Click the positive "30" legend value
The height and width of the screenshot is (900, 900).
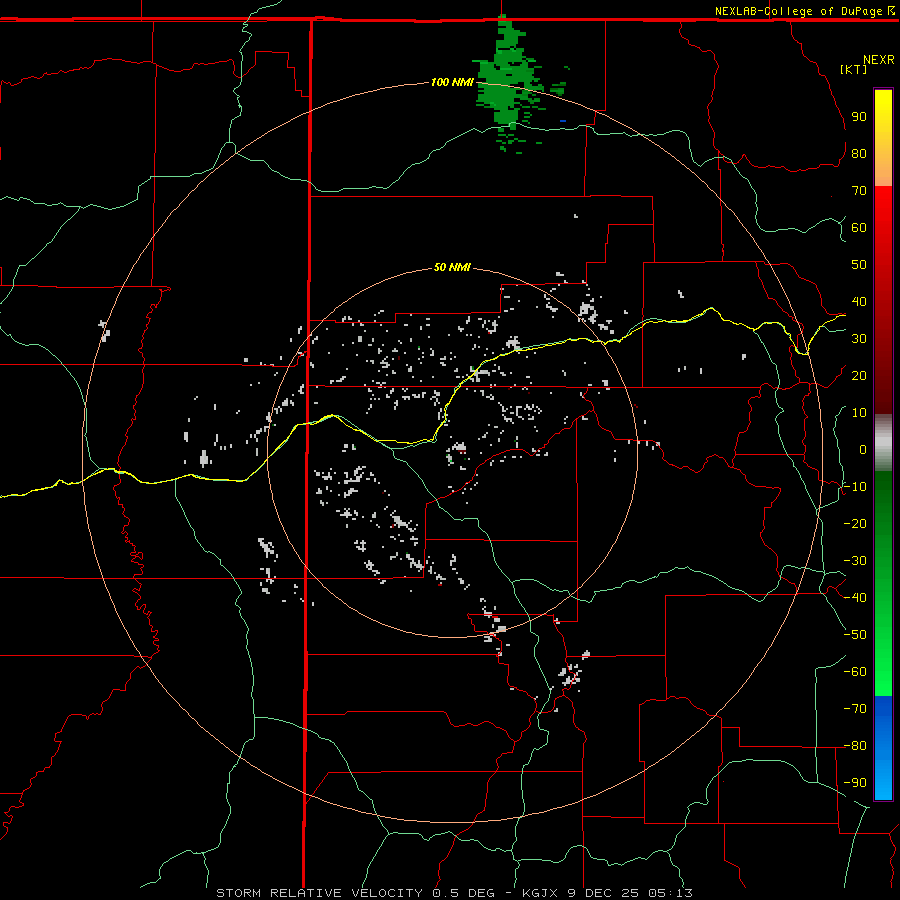tap(859, 339)
